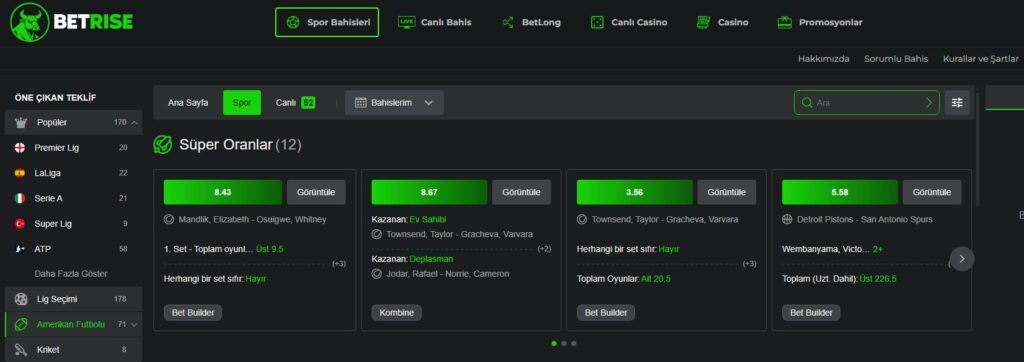This screenshot has width=1024, height=362.
Task: Expand (+2) on the 8.67 card
Action: pyautogui.click(x=544, y=249)
